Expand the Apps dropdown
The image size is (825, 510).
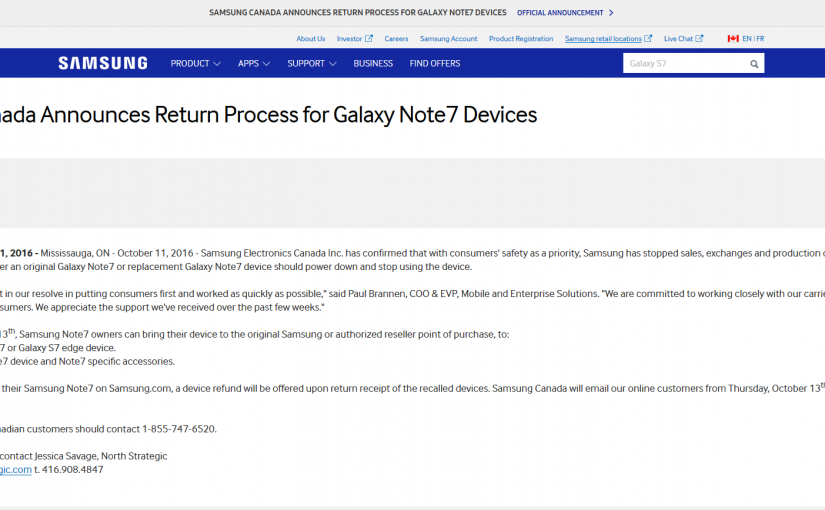(x=254, y=63)
